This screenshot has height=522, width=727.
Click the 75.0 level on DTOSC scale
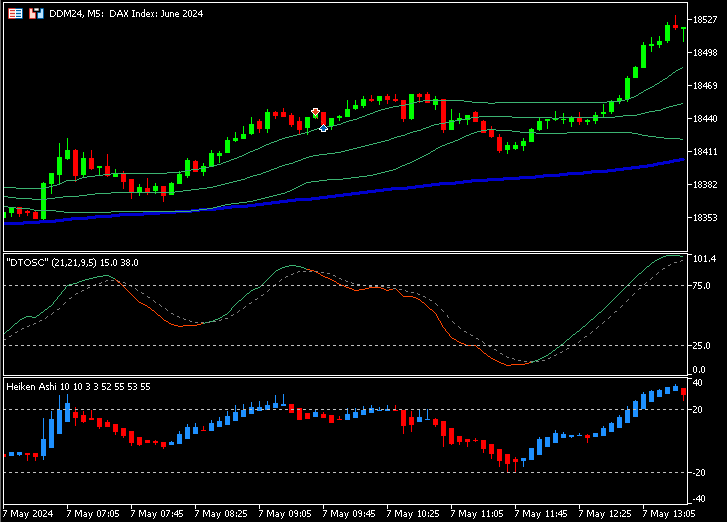click(701, 286)
